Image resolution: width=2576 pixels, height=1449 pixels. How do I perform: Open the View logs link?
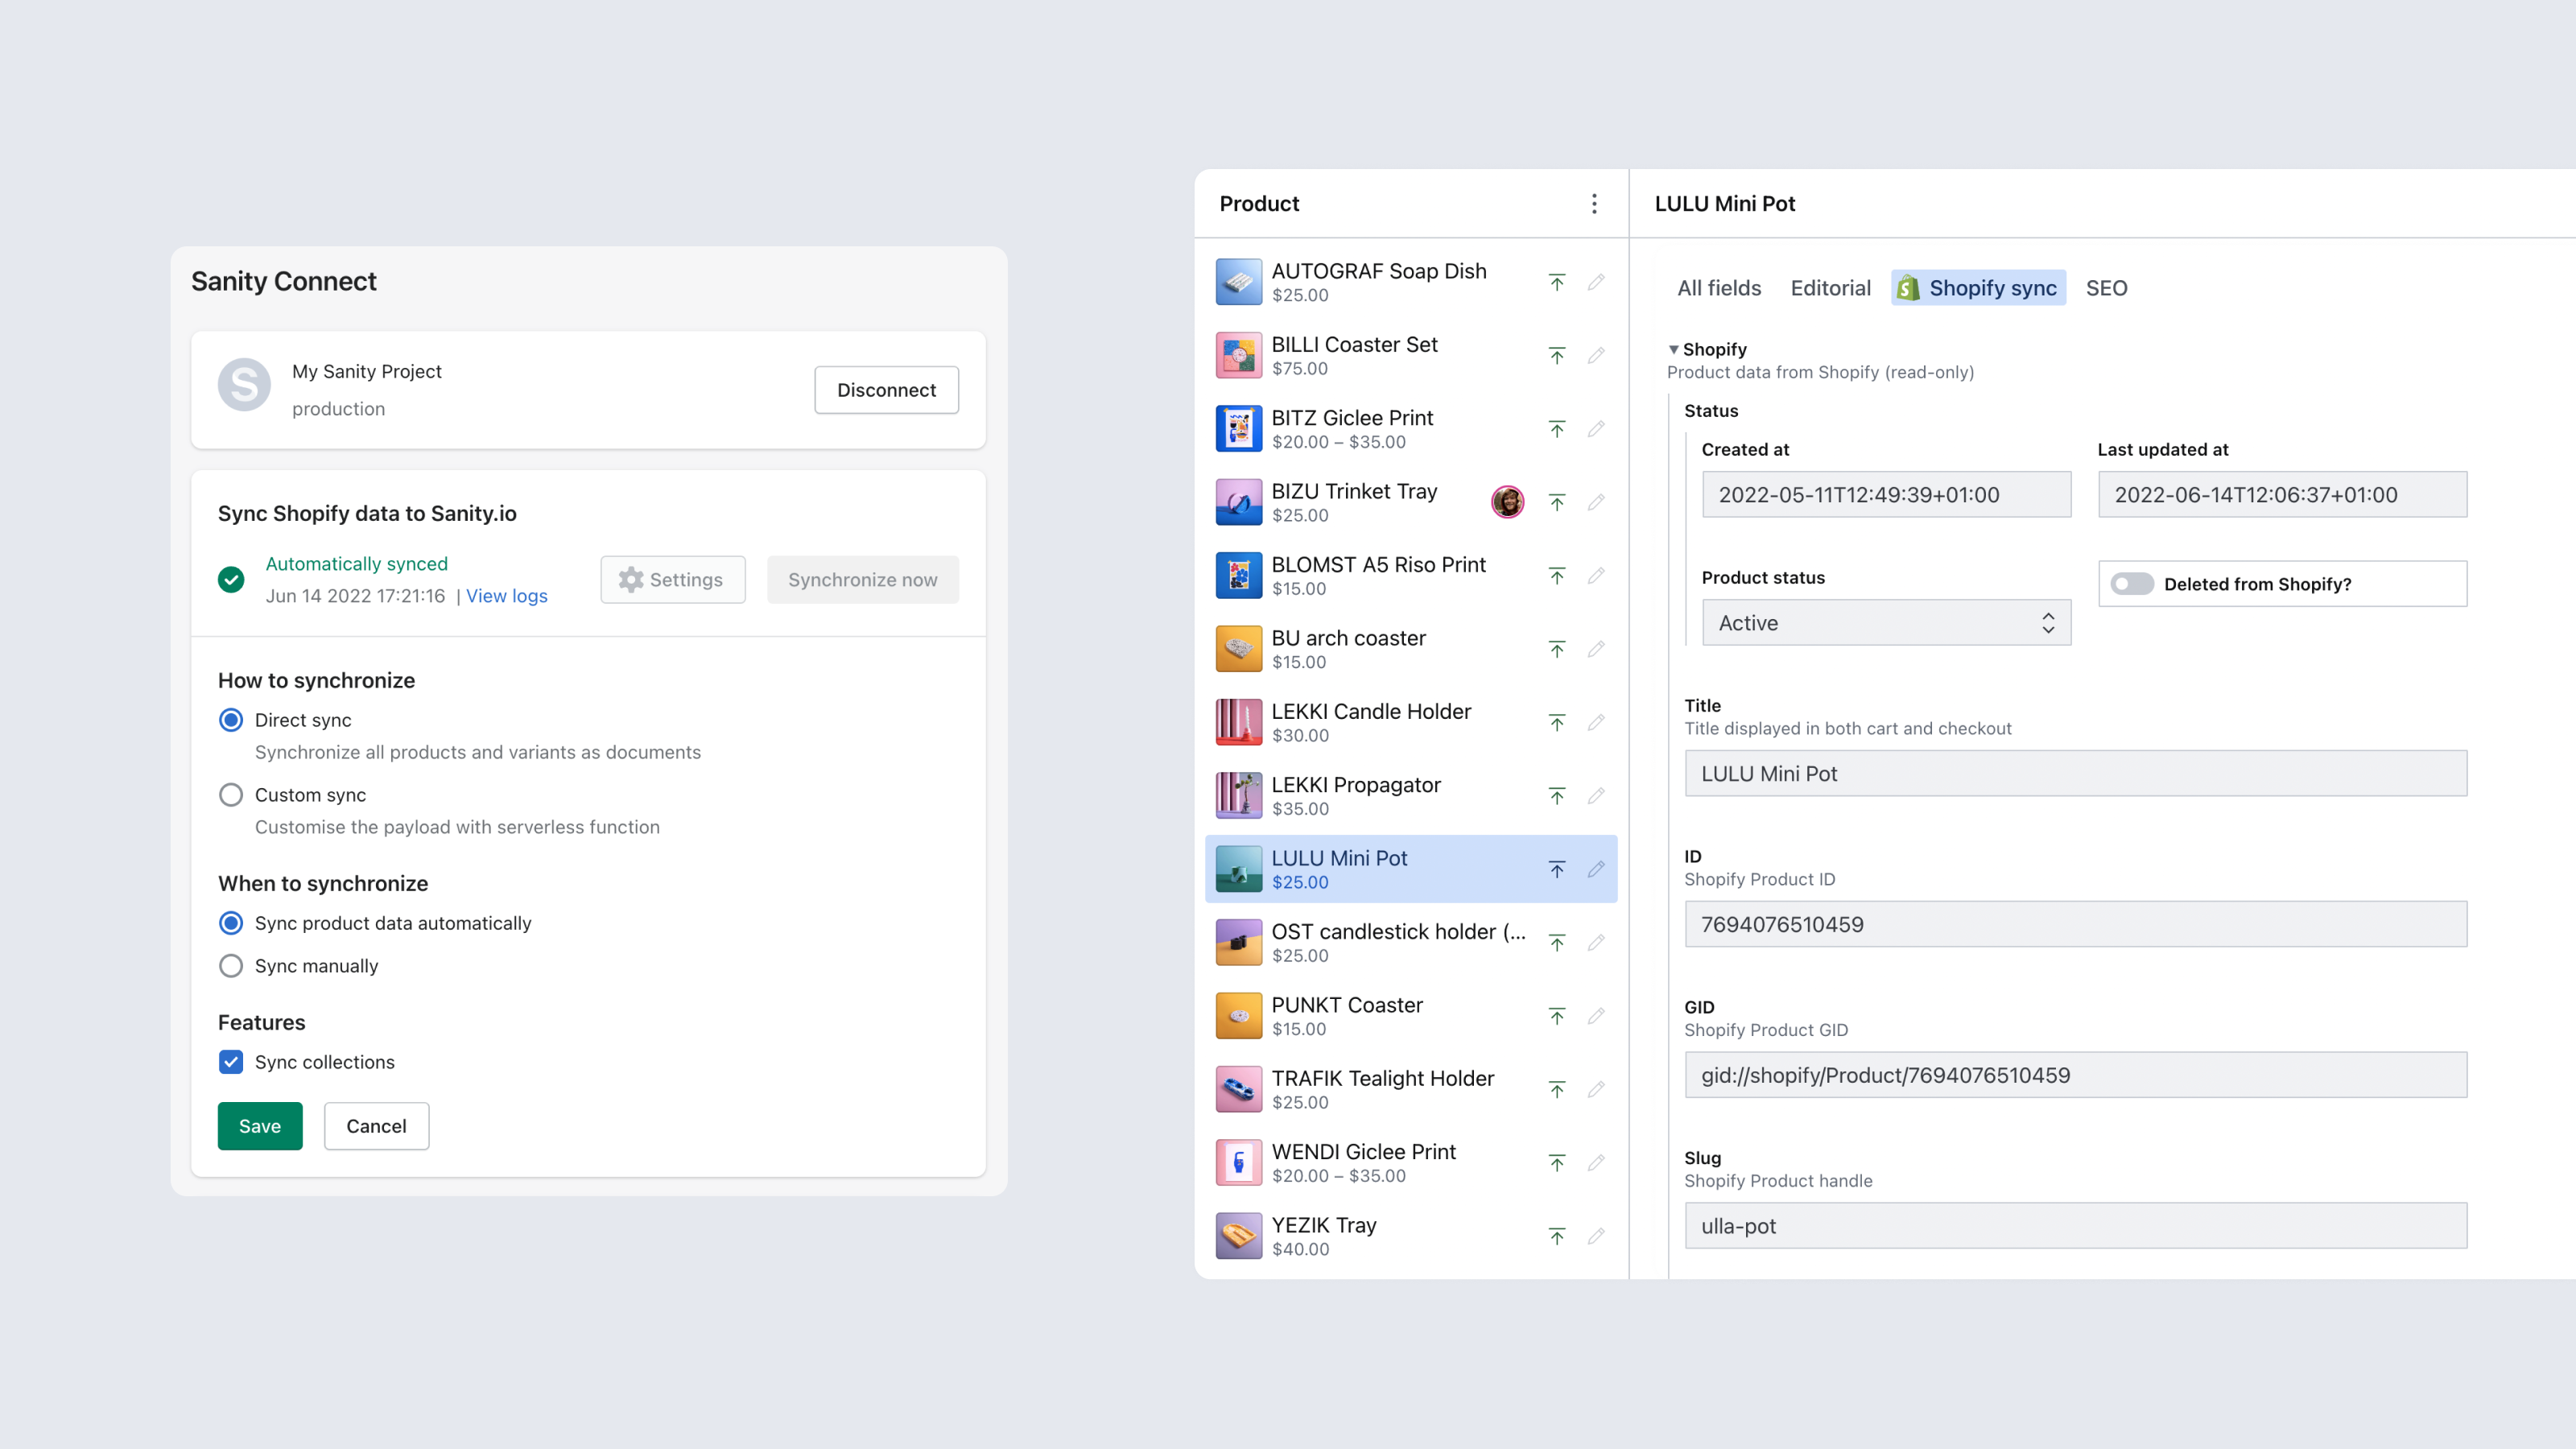507,596
